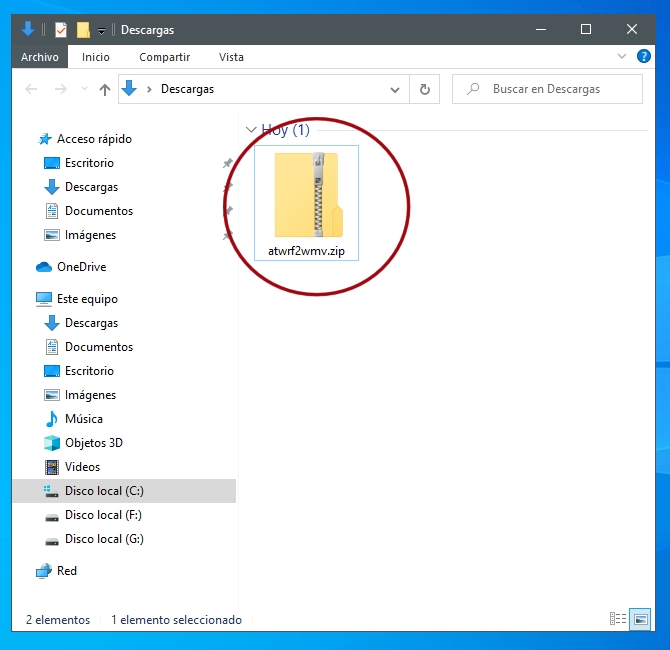Select atwrf2wmv.zip file
The image size is (670, 650).
pyautogui.click(x=306, y=204)
